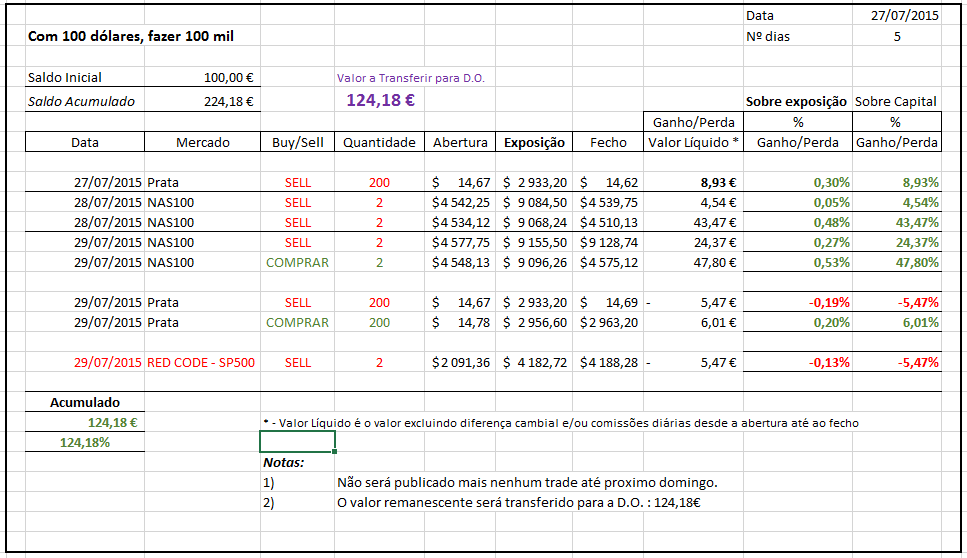Select the green 124,18% accumulated percentage cell
Image resolution: width=967 pixels, height=558 pixels.
tap(84, 442)
